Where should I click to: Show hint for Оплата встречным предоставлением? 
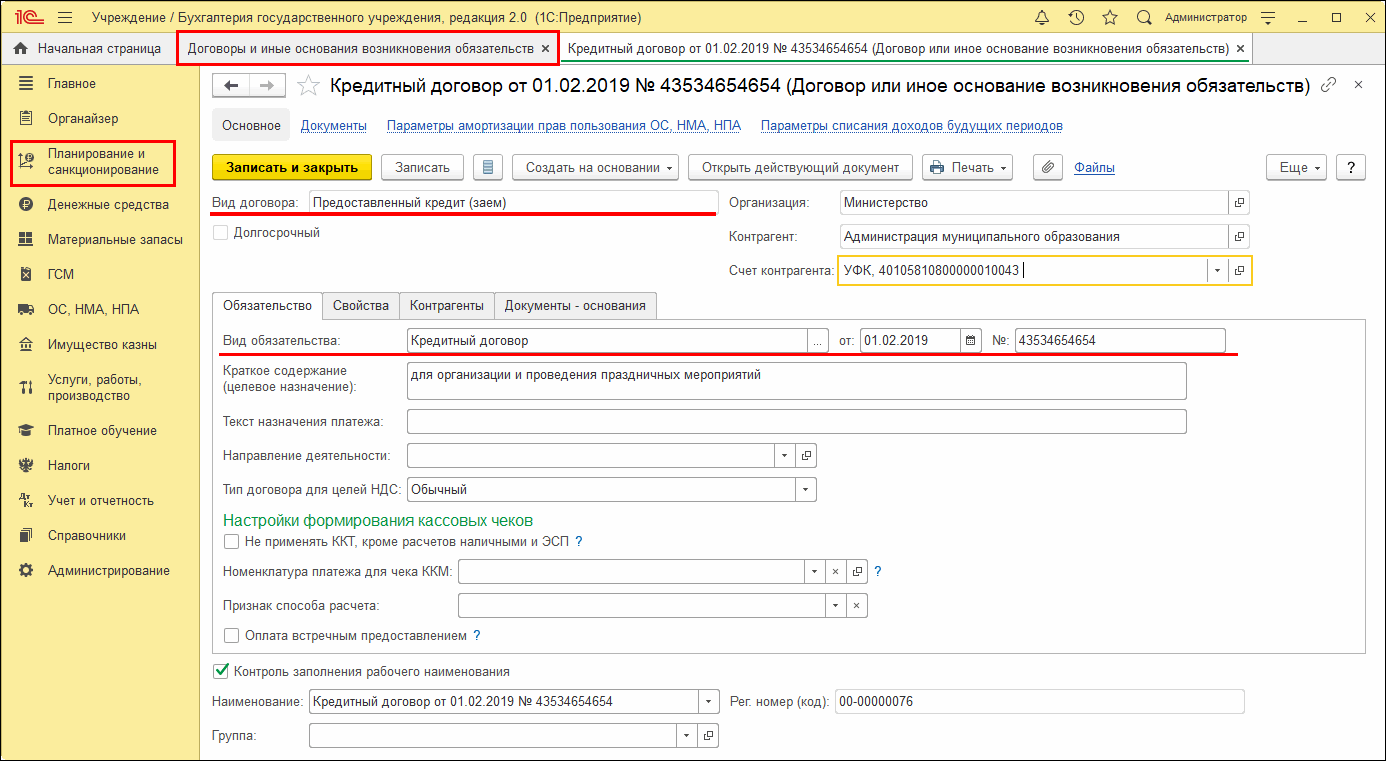(x=477, y=635)
